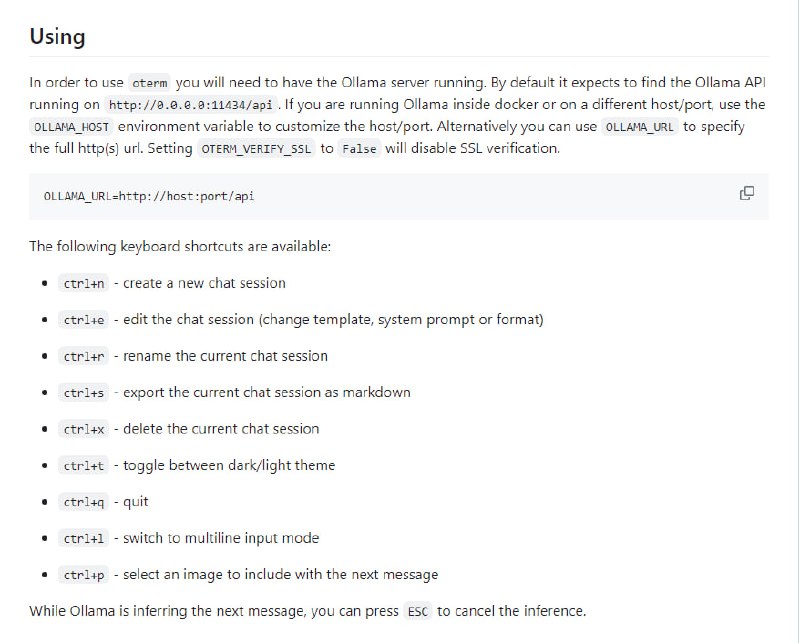Copy the OLLAMA_URL code snippet
The height and width of the screenshot is (643, 800).
pos(746,193)
